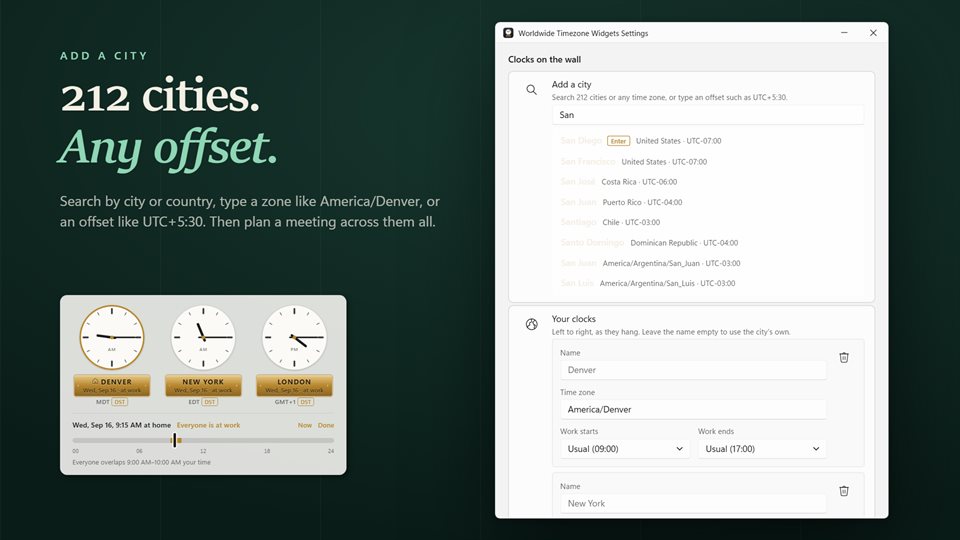This screenshot has height=540, width=960.
Task: Click the Enter badge beside San Diego
Action: (x=618, y=141)
